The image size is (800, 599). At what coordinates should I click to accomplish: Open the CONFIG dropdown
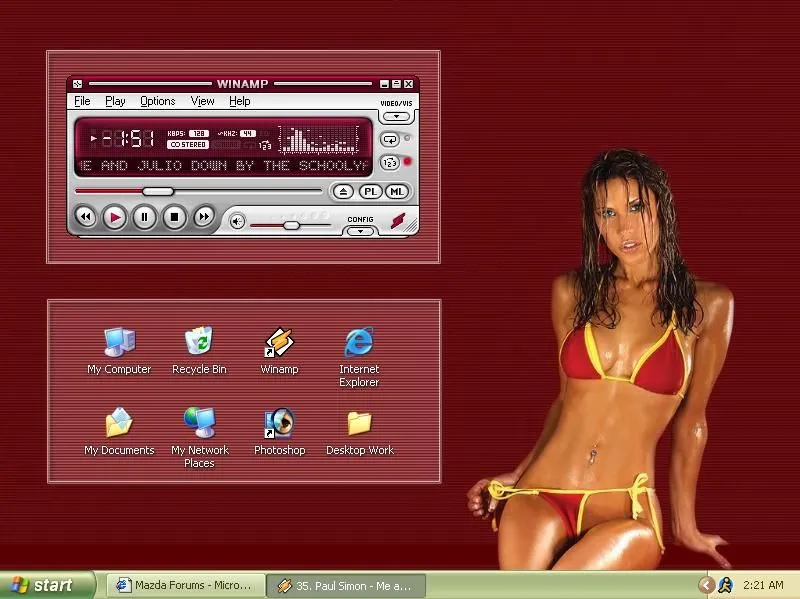[360, 232]
